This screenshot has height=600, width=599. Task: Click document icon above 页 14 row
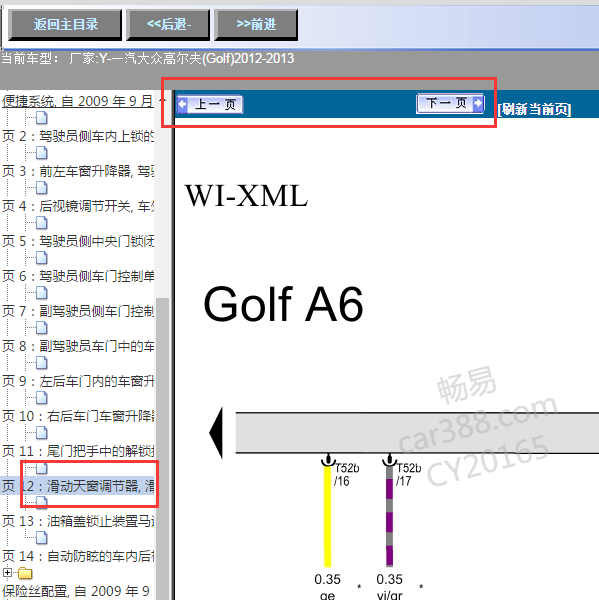click(x=42, y=538)
